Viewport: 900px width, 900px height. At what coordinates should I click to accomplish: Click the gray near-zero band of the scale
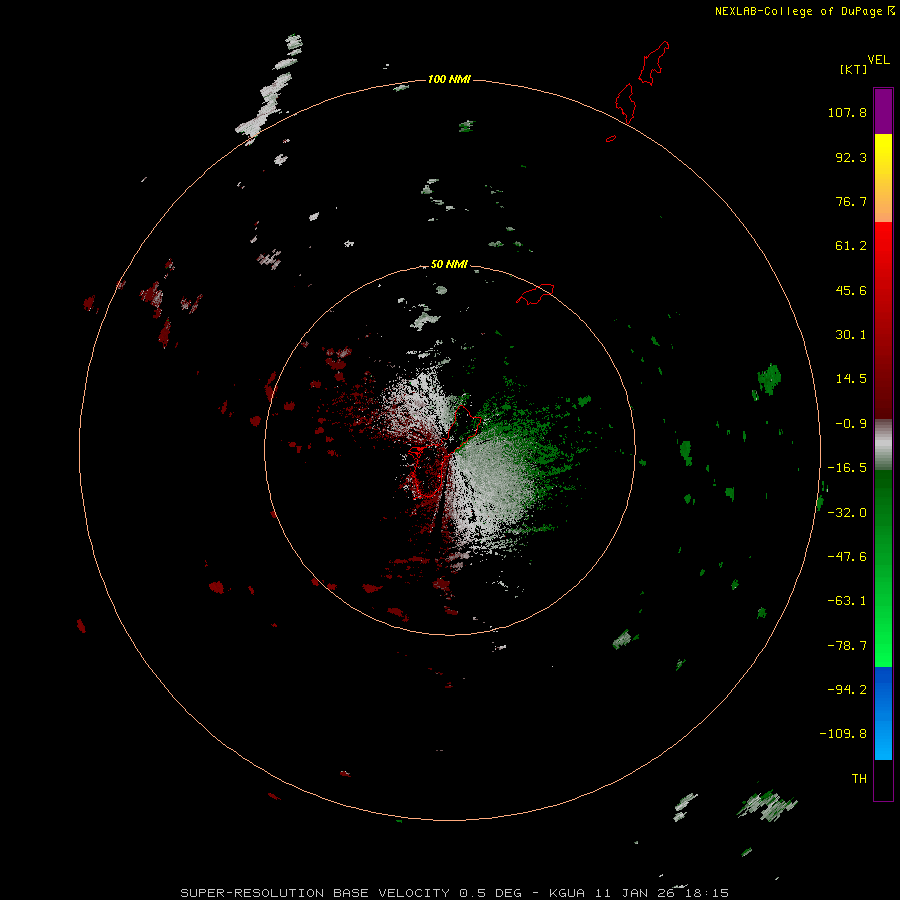(883, 445)
